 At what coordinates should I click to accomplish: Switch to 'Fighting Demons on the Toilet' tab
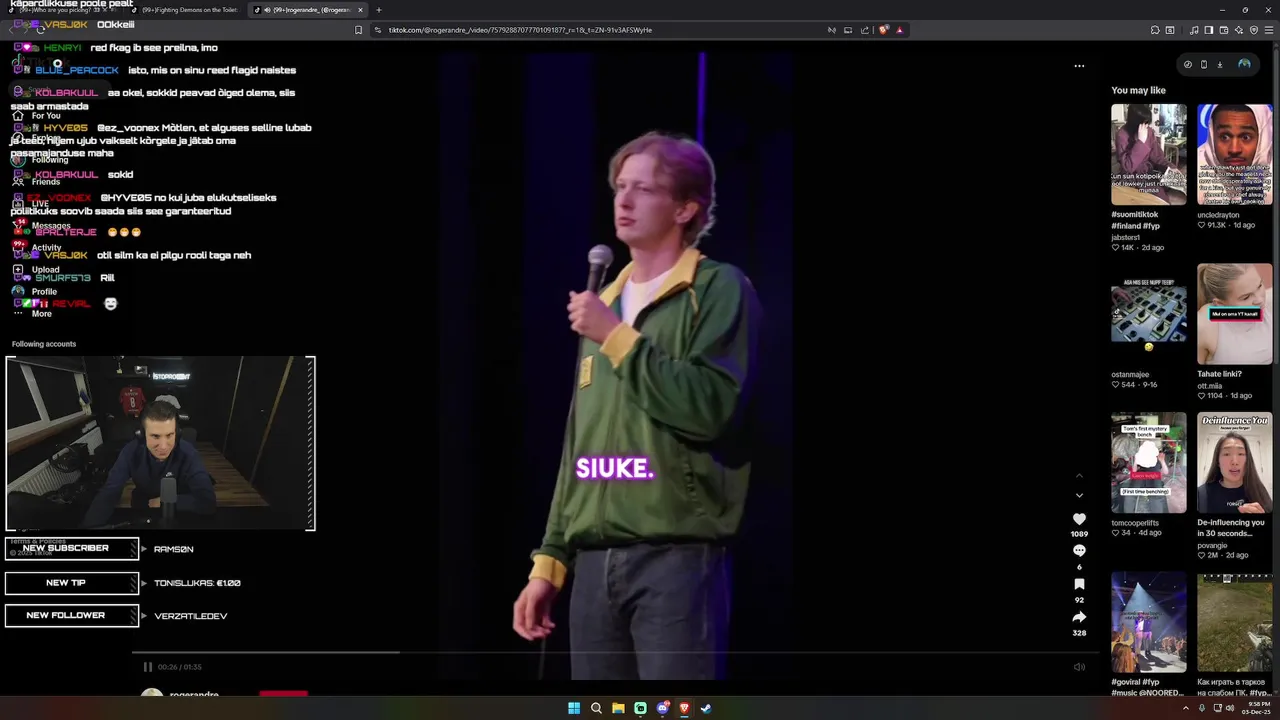point(189,10)
